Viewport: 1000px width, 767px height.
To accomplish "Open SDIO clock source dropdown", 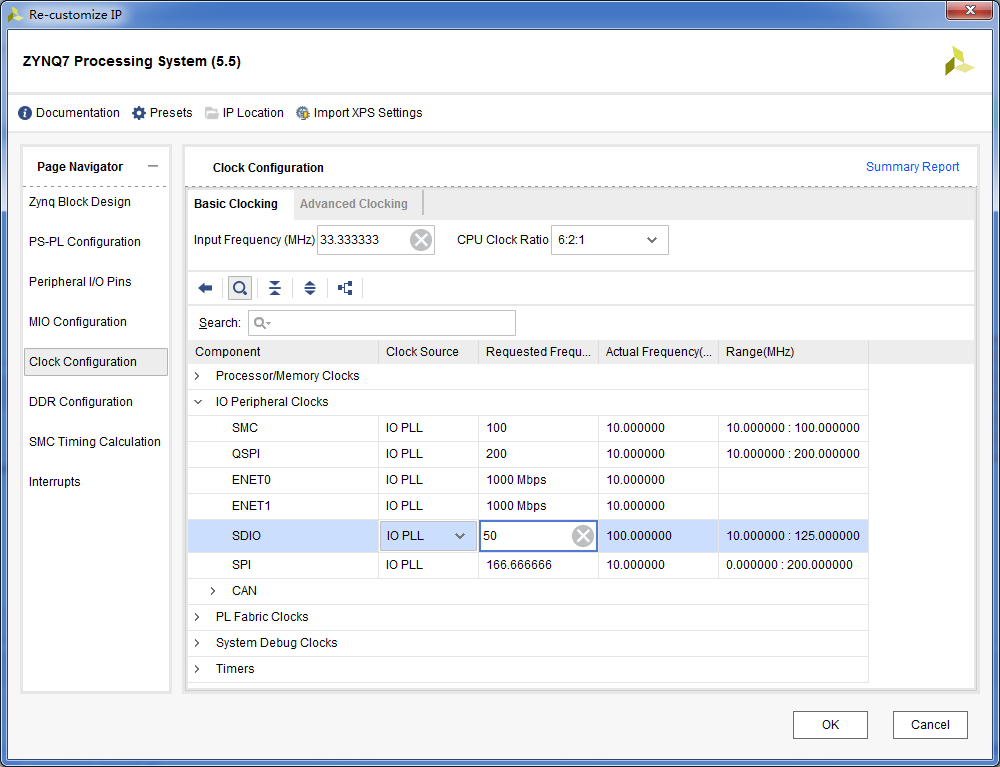I will (428, 536).
